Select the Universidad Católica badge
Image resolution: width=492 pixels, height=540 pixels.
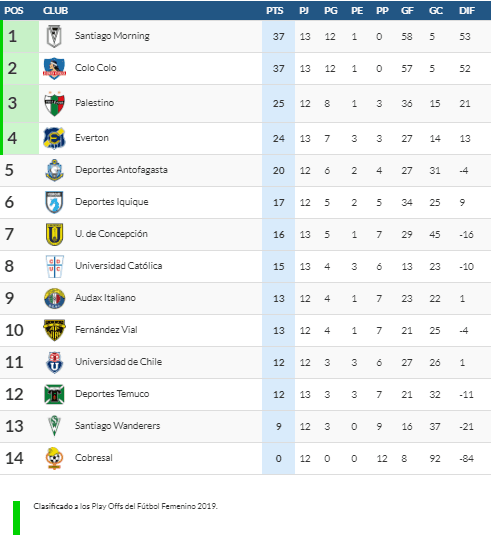point(54,266)
